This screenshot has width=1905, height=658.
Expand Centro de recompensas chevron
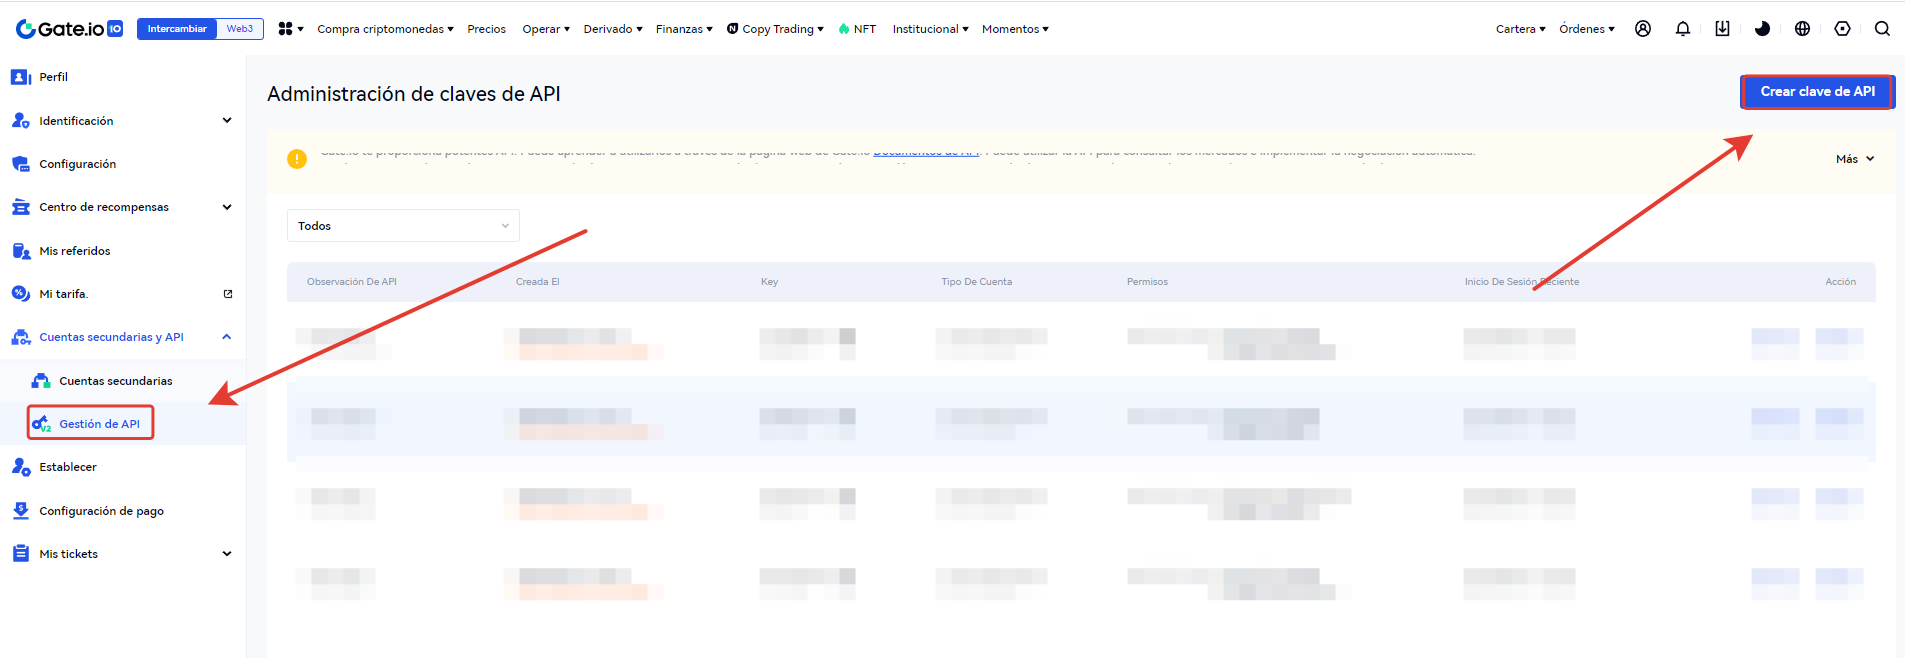tap(227, 207)
